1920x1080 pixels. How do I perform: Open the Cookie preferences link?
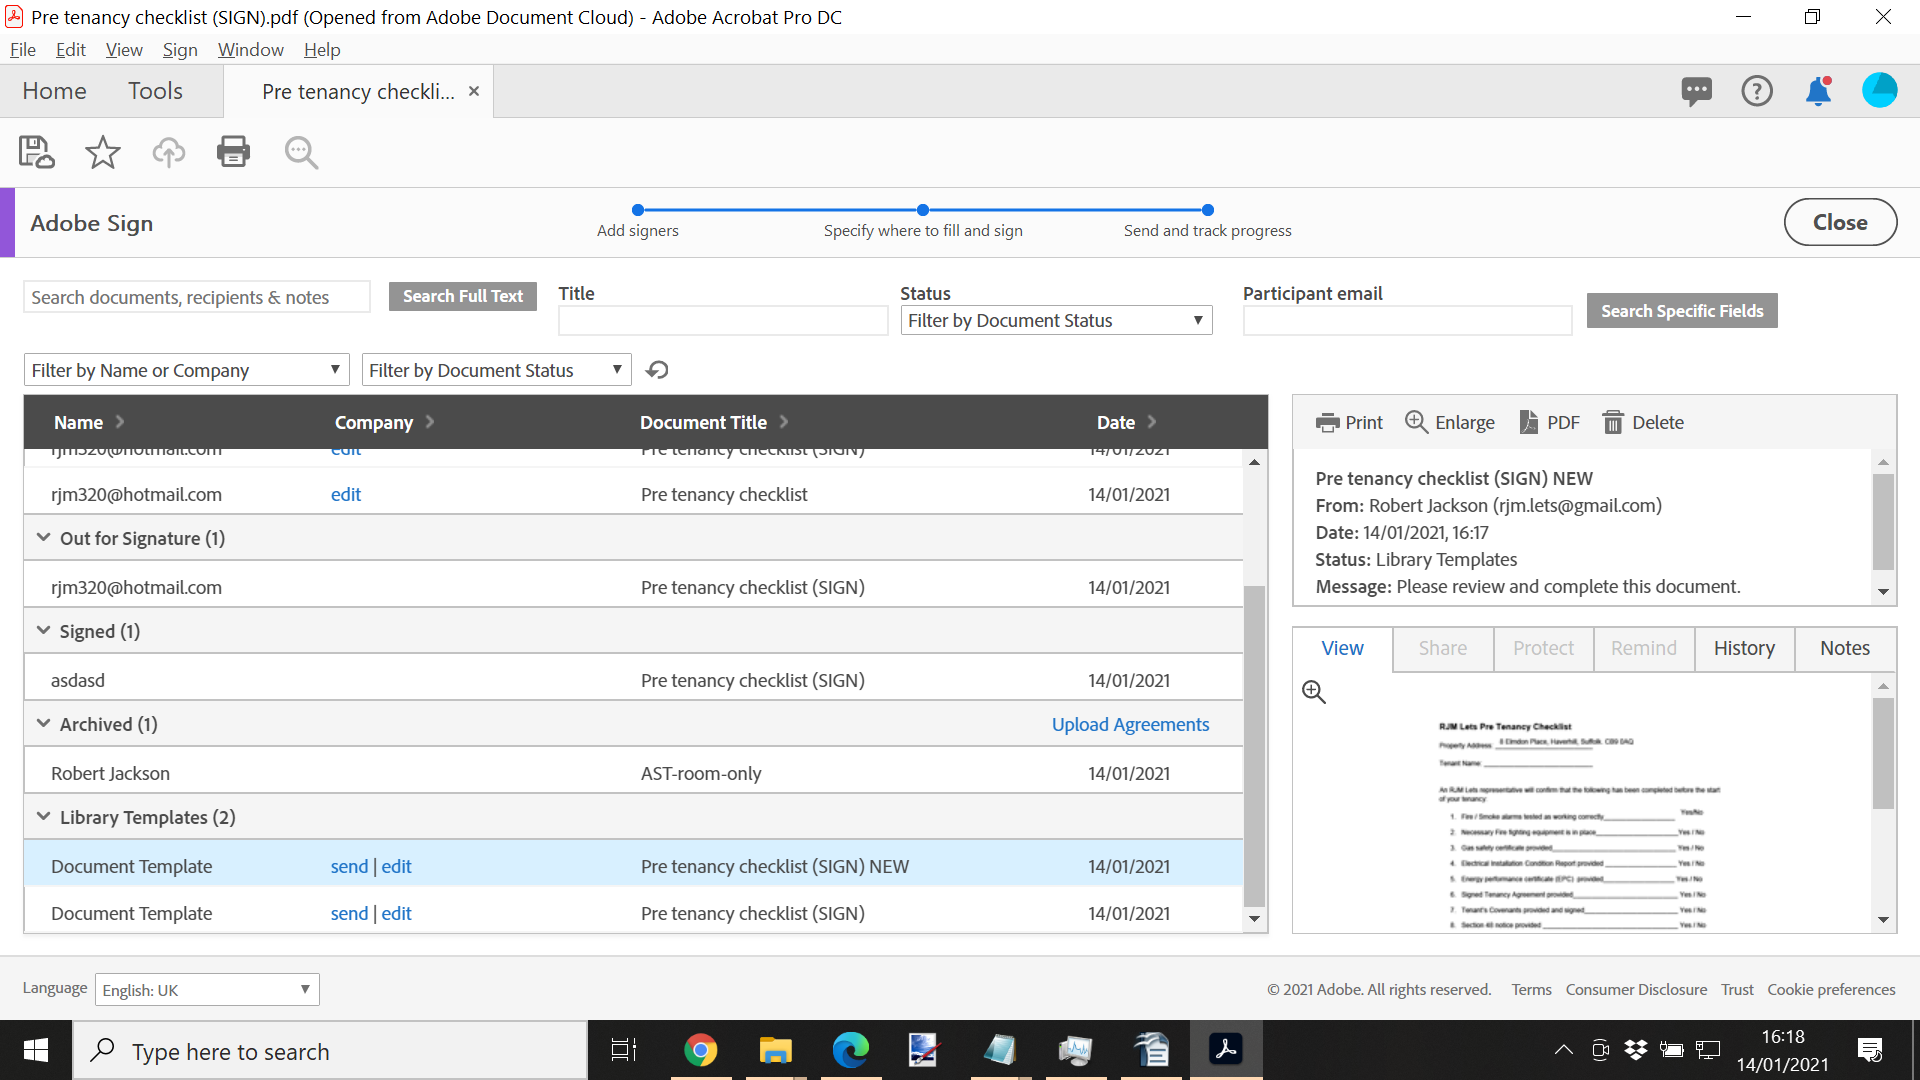[x=1831, y=989]
